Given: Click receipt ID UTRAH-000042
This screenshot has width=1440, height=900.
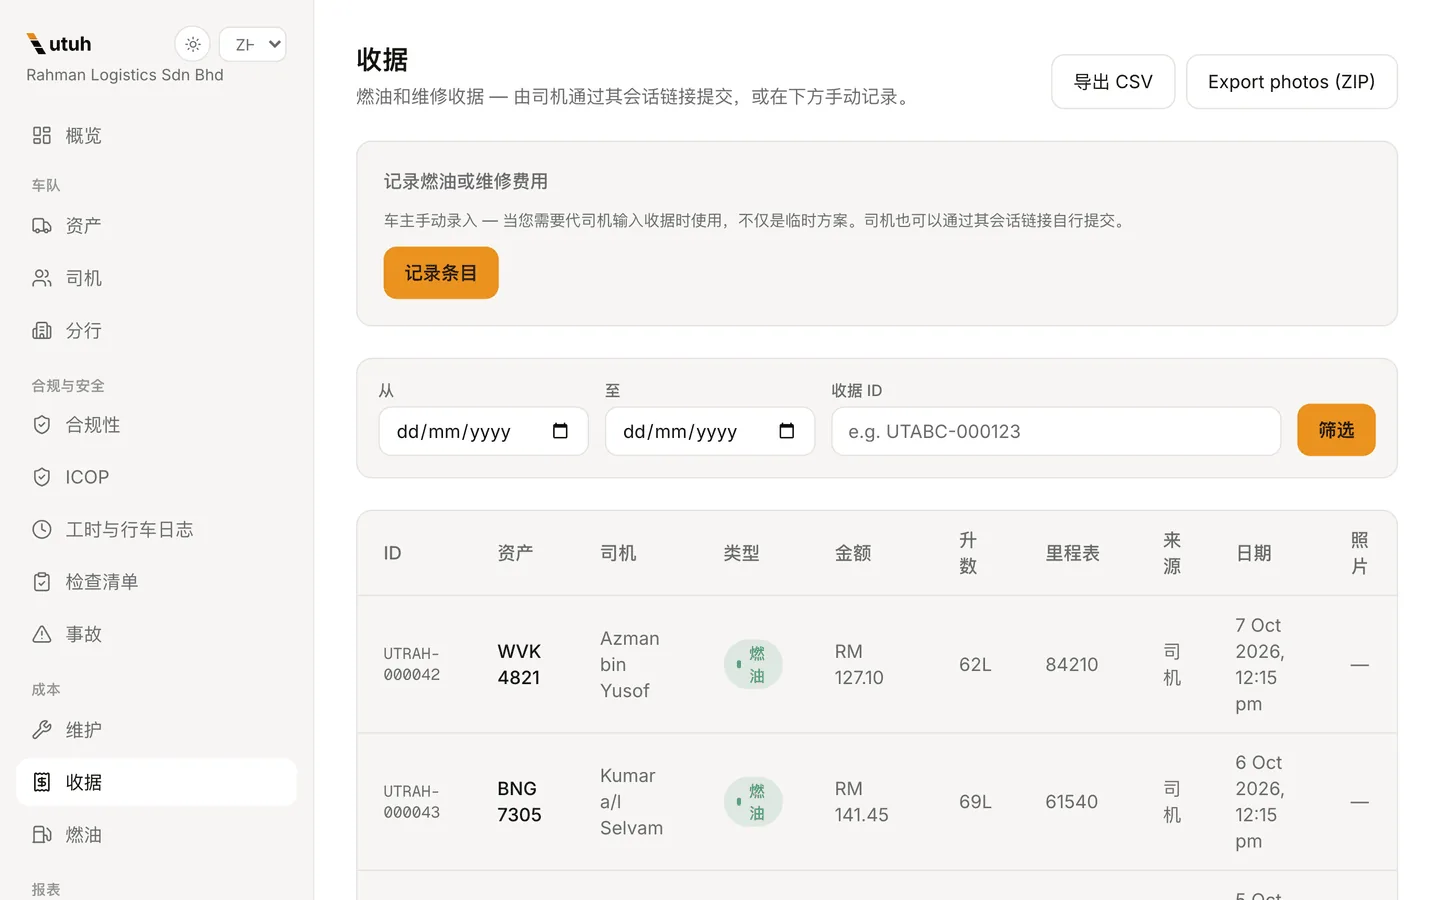Looking at the screenshot, I should point(412,664).
